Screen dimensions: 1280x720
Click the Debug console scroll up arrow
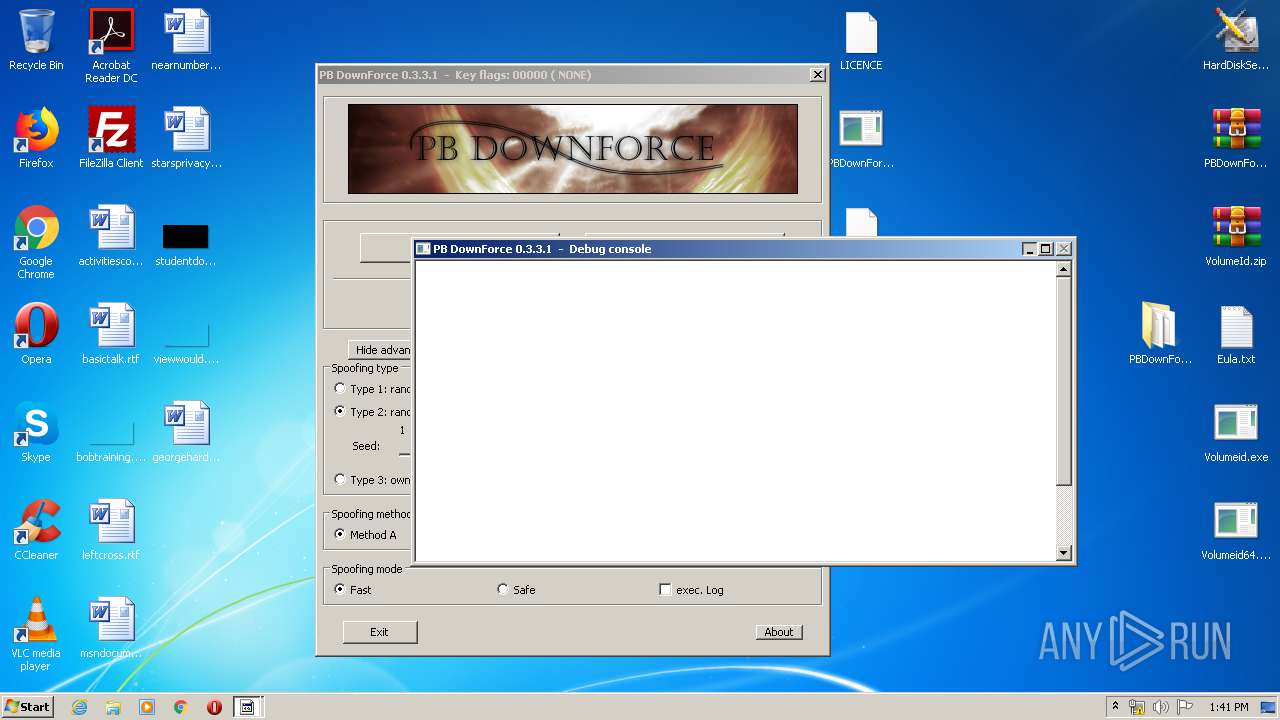pyautogui.click(x=1064, y=269)
